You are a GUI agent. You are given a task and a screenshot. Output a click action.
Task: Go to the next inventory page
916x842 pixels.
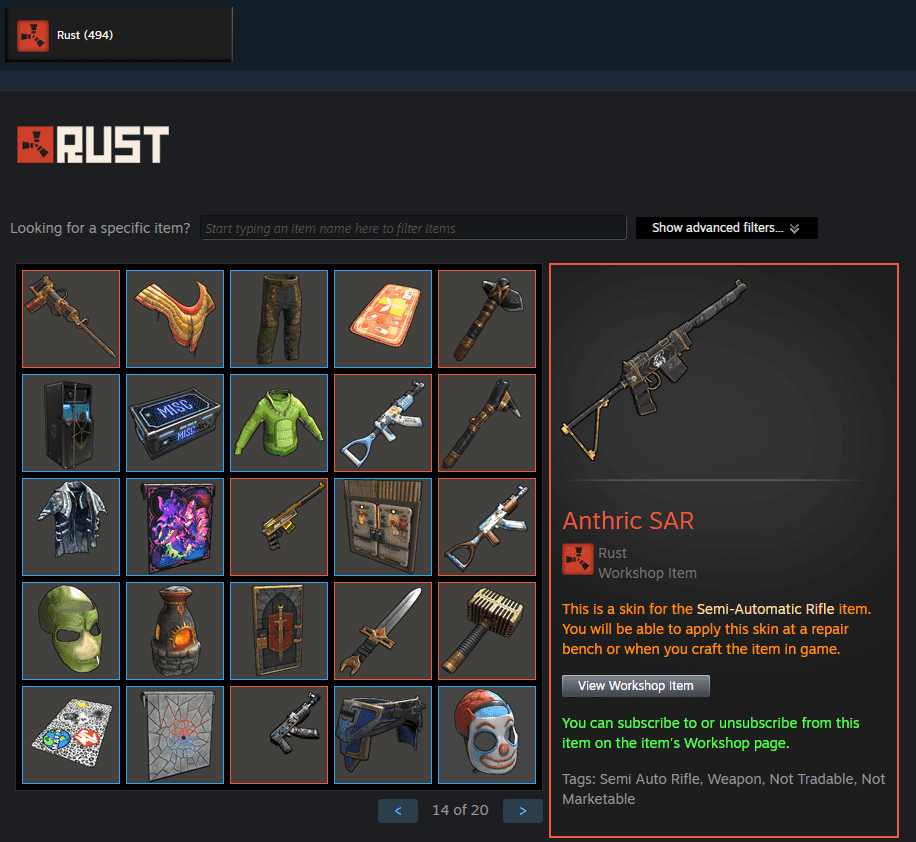coord(522,810)
